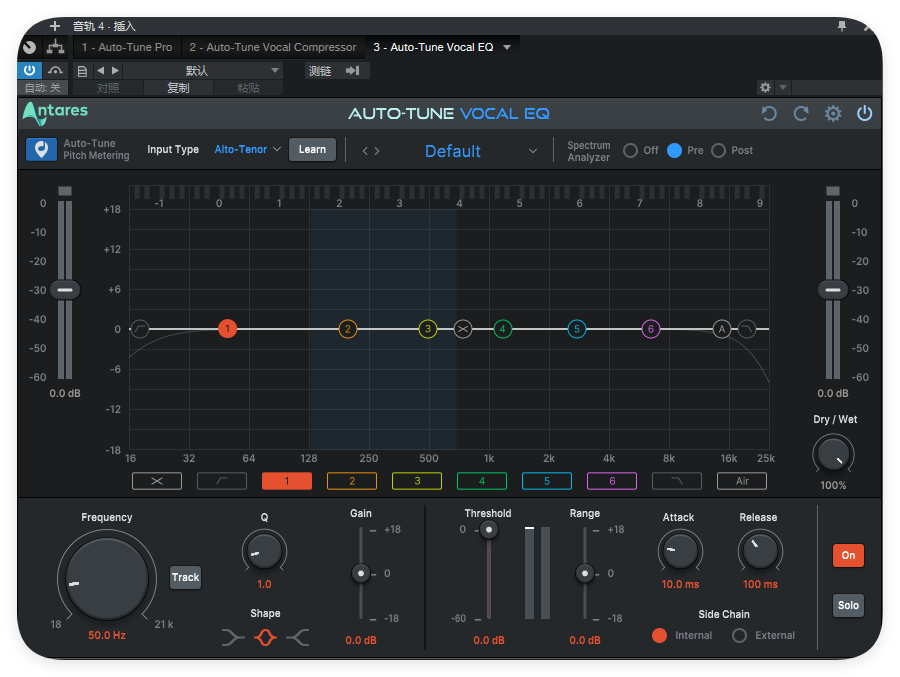This screenshot has width=900, height=677.
Task: Select the high-cut filter node on graph
Action: pos(747,329)
